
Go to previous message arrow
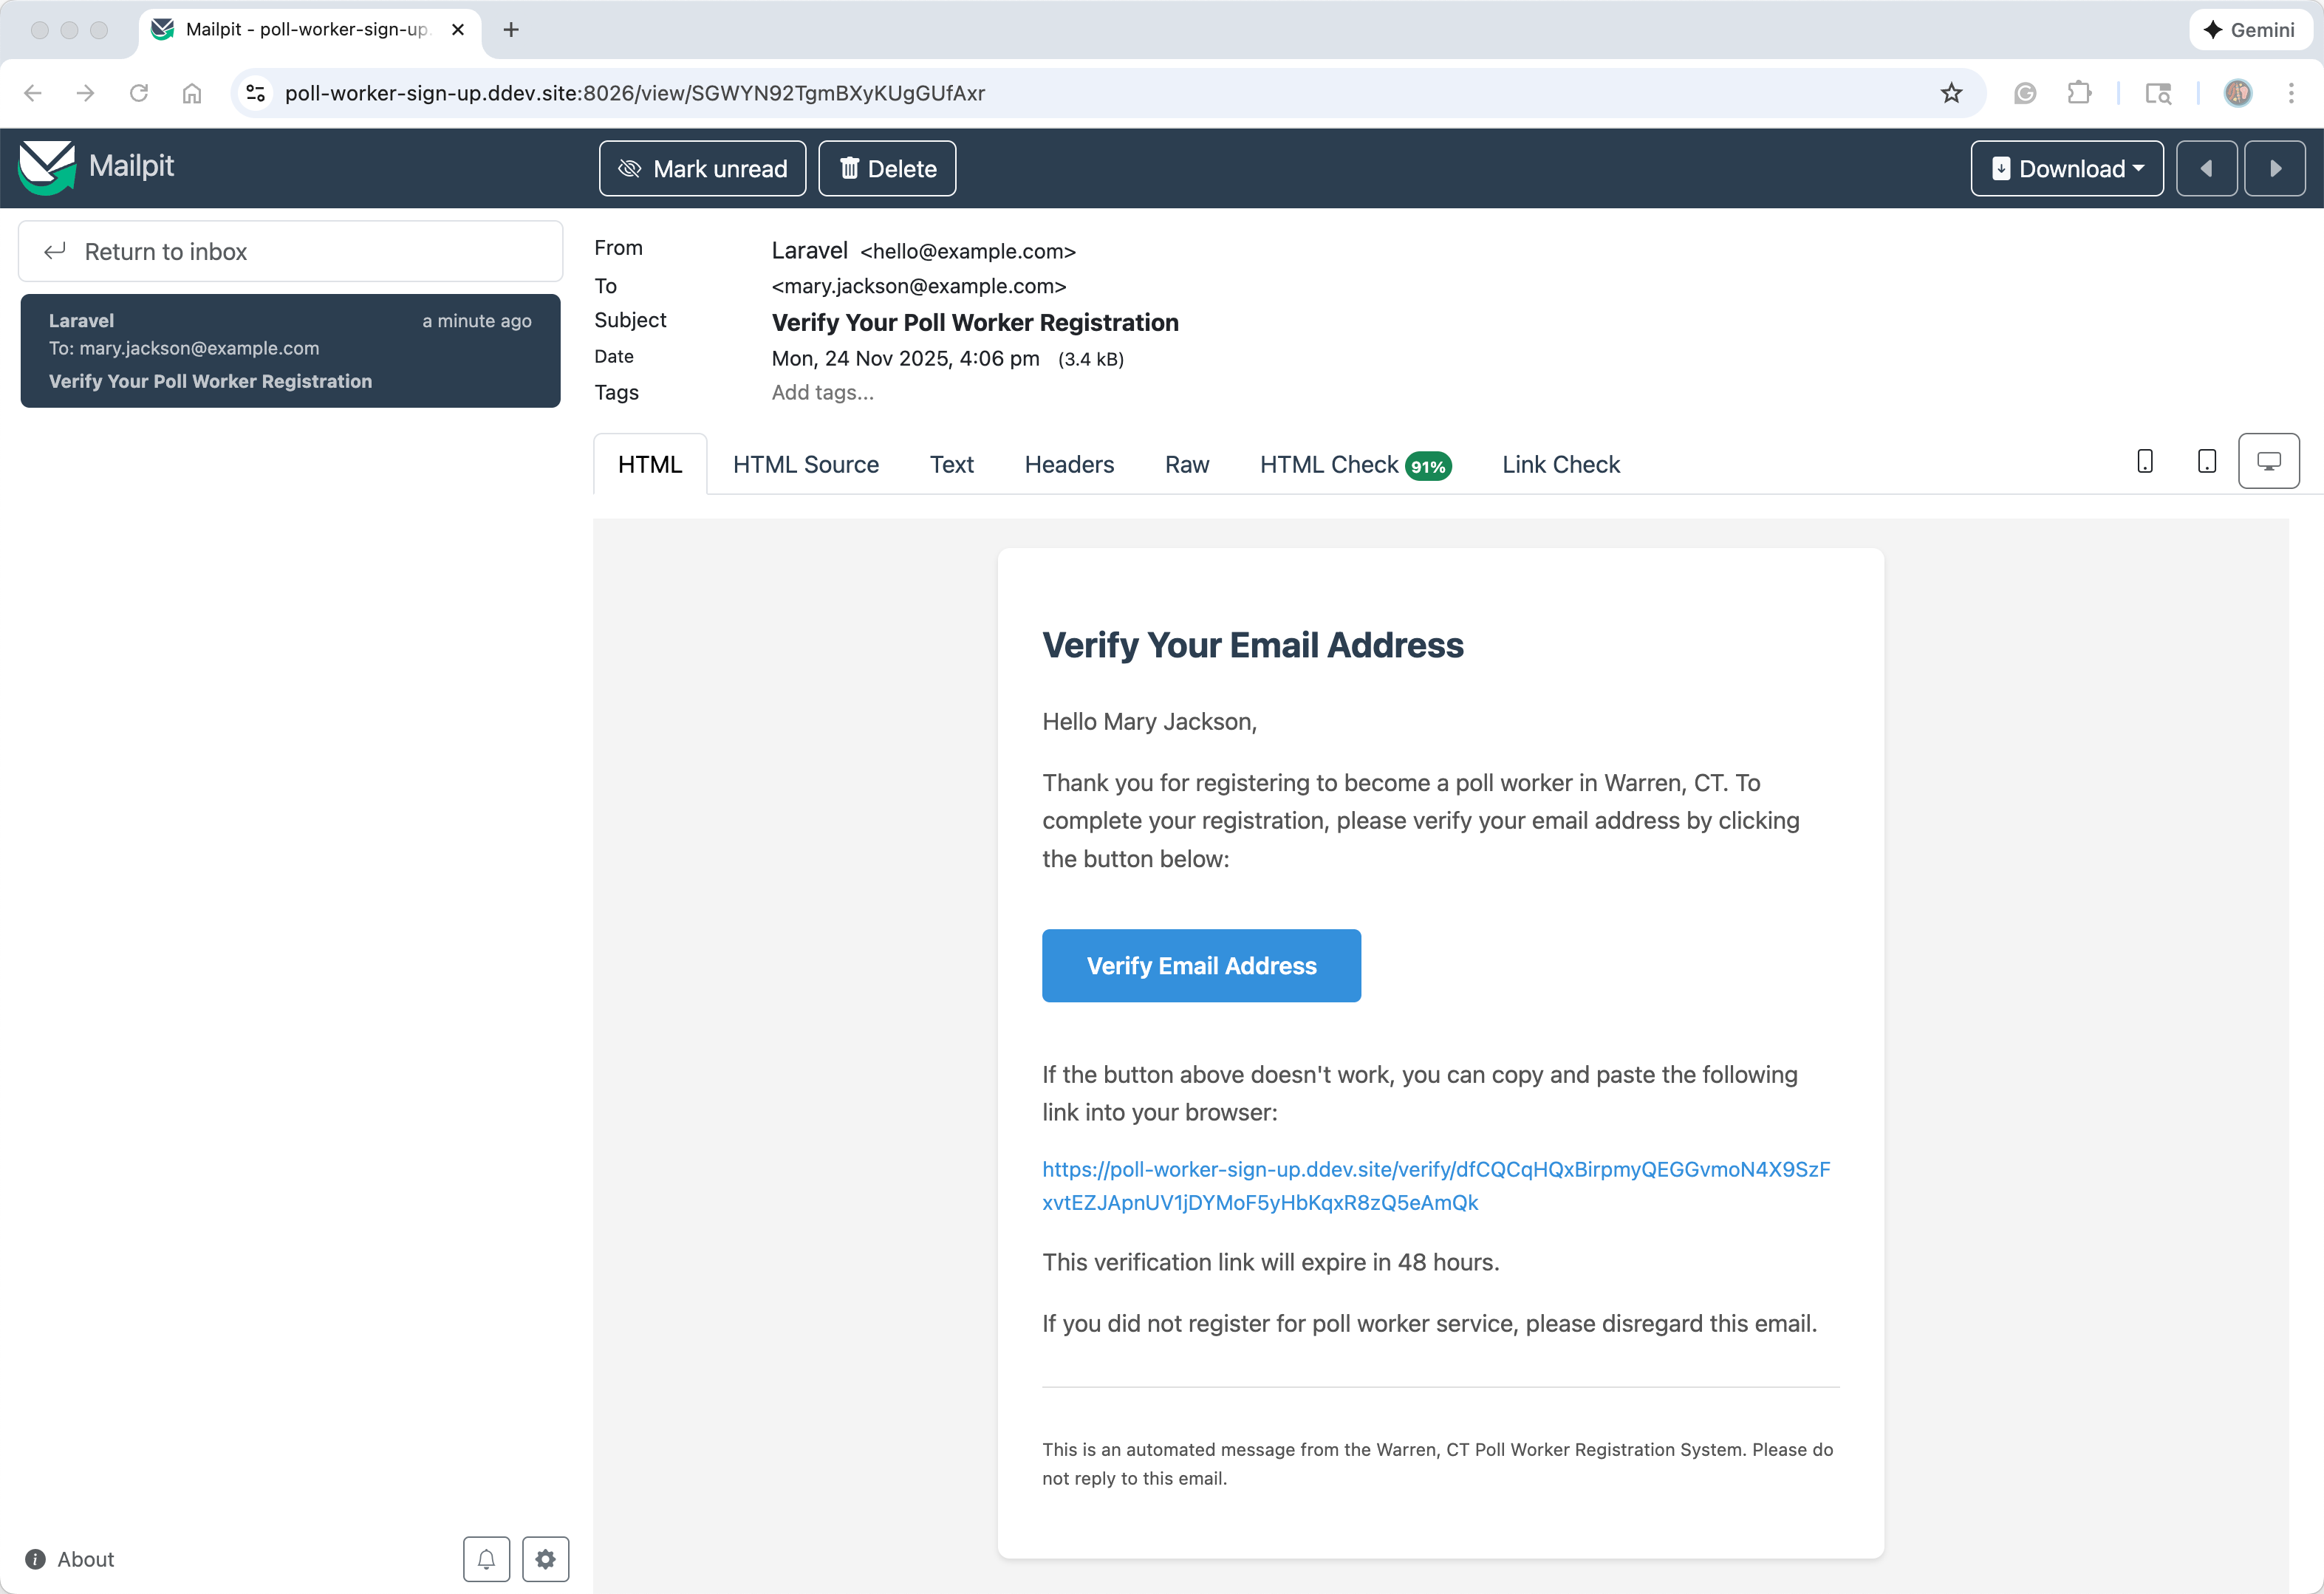pos(2206,168)
